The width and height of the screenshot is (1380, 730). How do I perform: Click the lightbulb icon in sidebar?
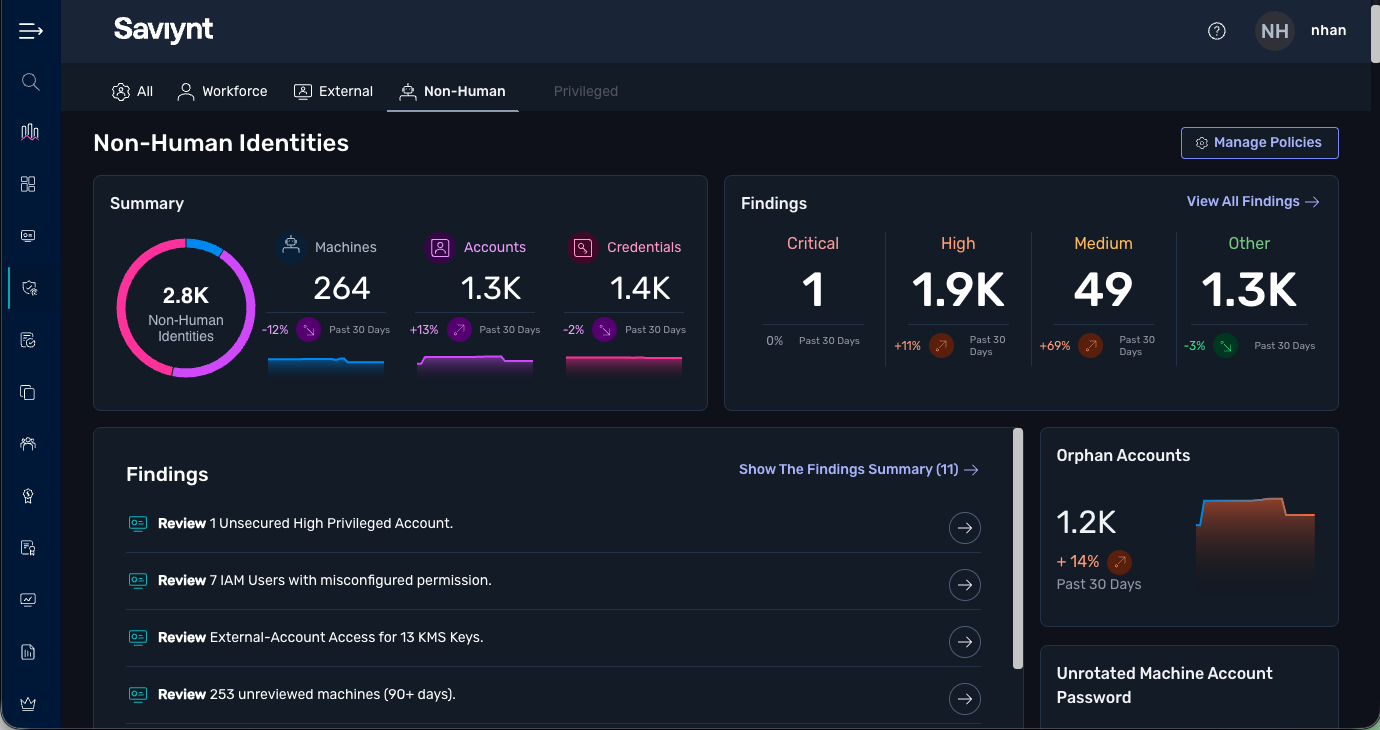tap(28, 496)
